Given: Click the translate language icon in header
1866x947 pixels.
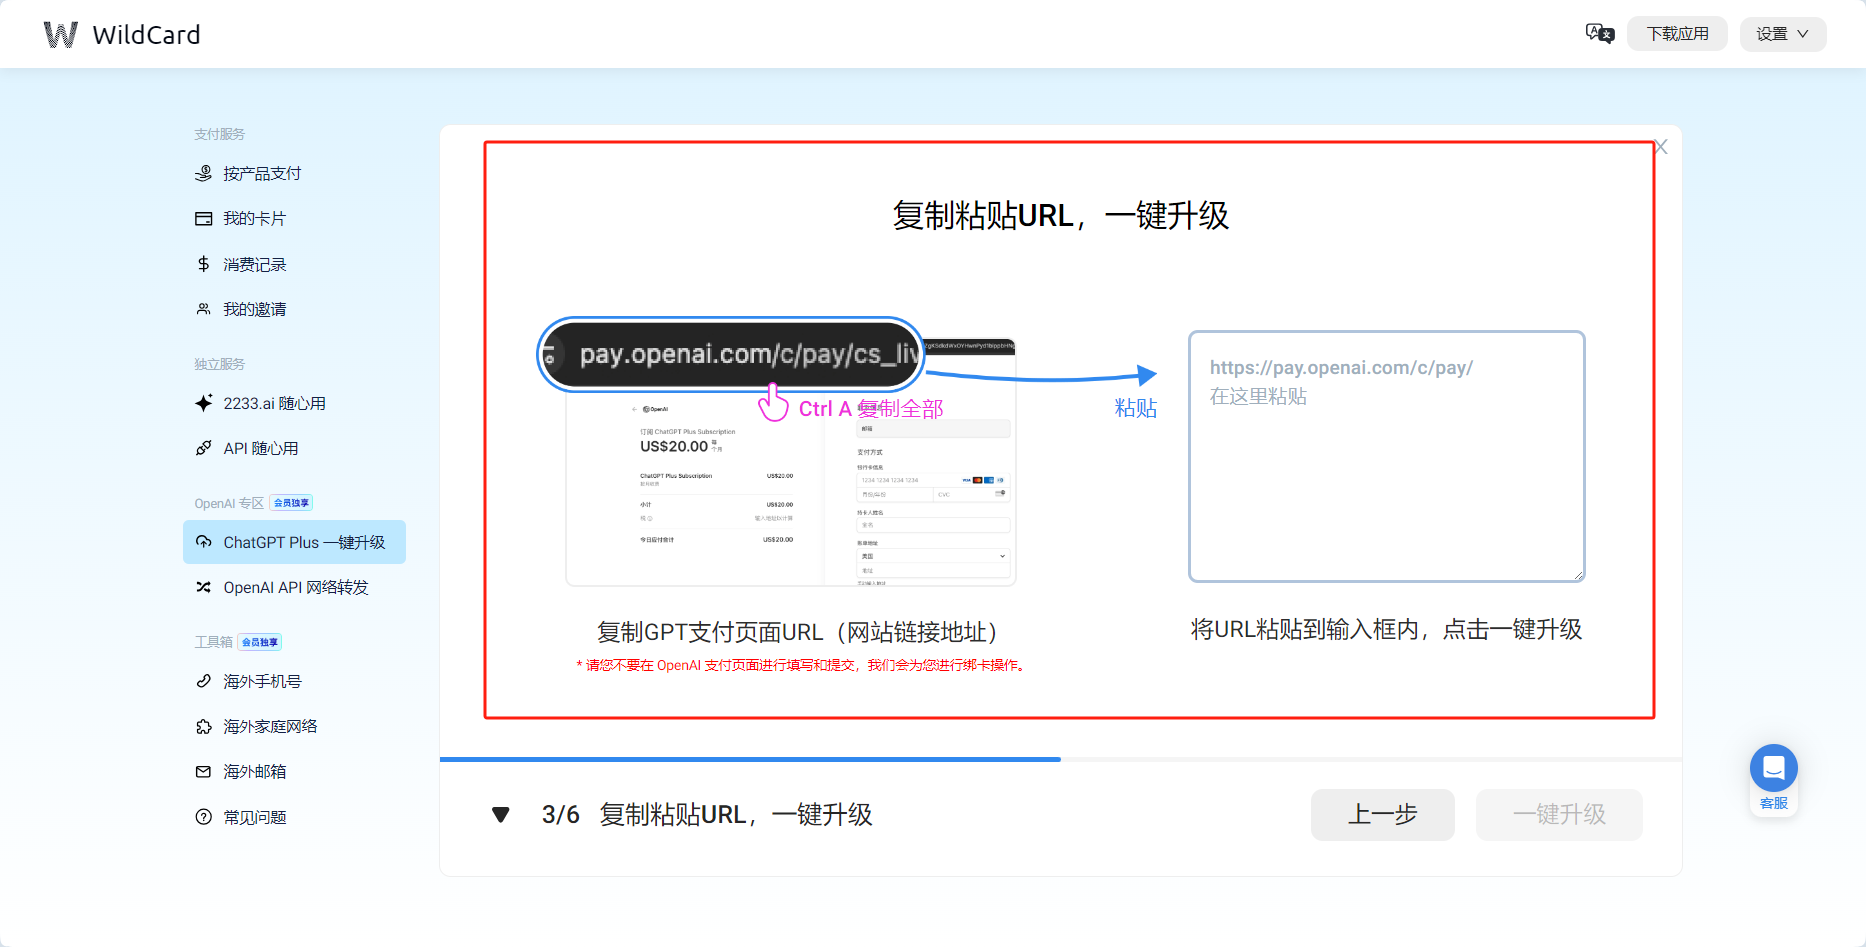Looking at the screenshot, I should click(1600, 34).
